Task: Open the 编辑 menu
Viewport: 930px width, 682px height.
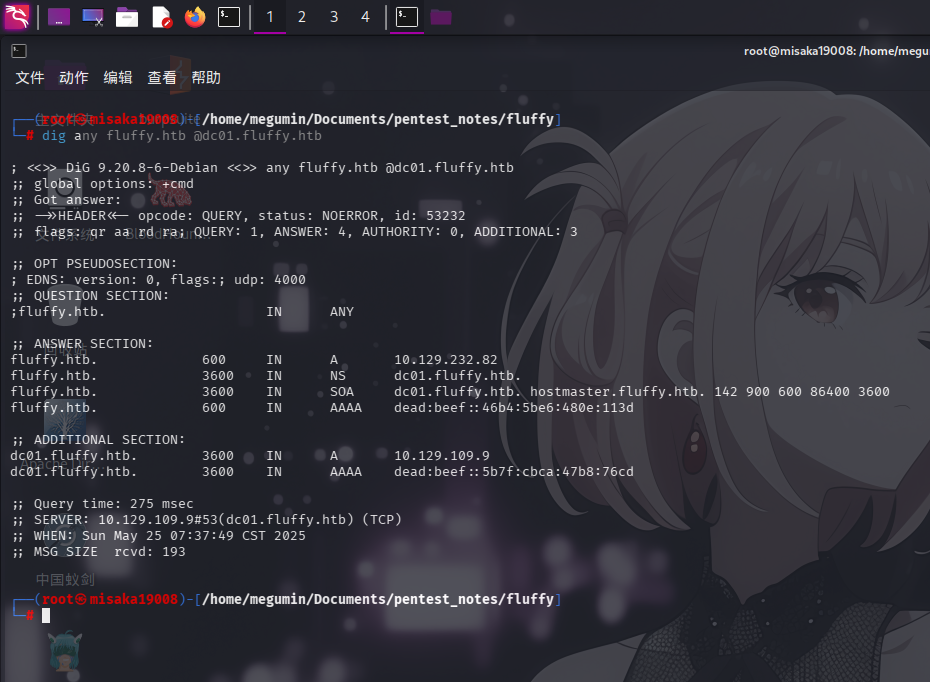Action: [117, 78]
